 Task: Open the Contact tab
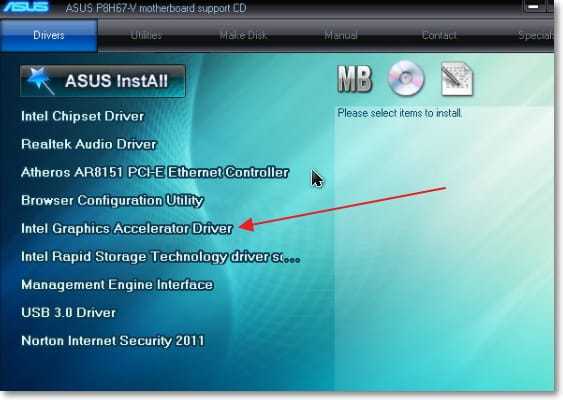point(439,35)
